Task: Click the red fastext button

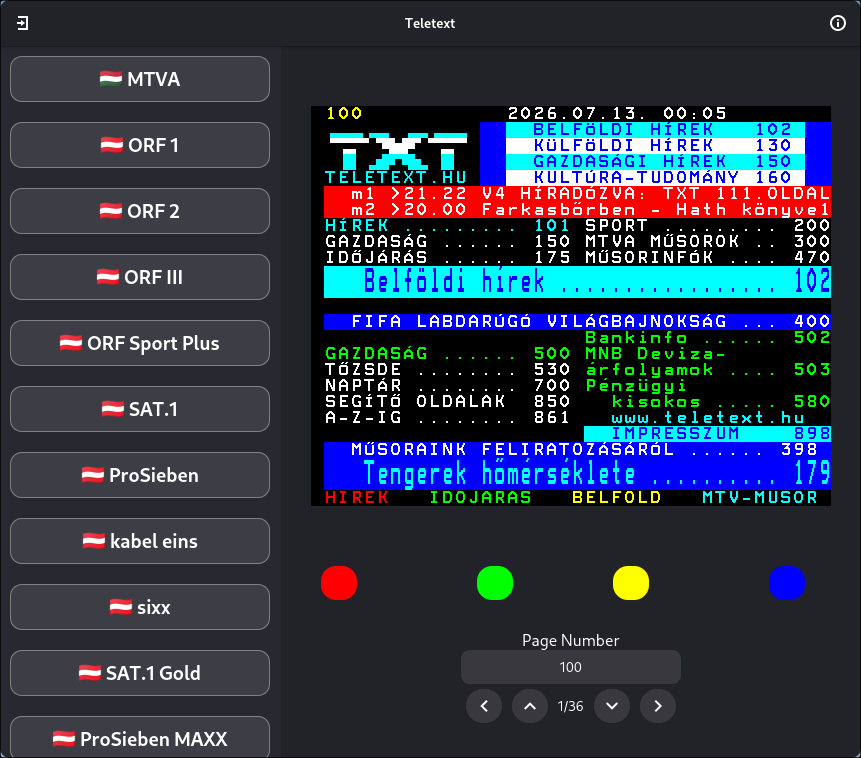Action: pyautogui.click(x=339, y=583)
